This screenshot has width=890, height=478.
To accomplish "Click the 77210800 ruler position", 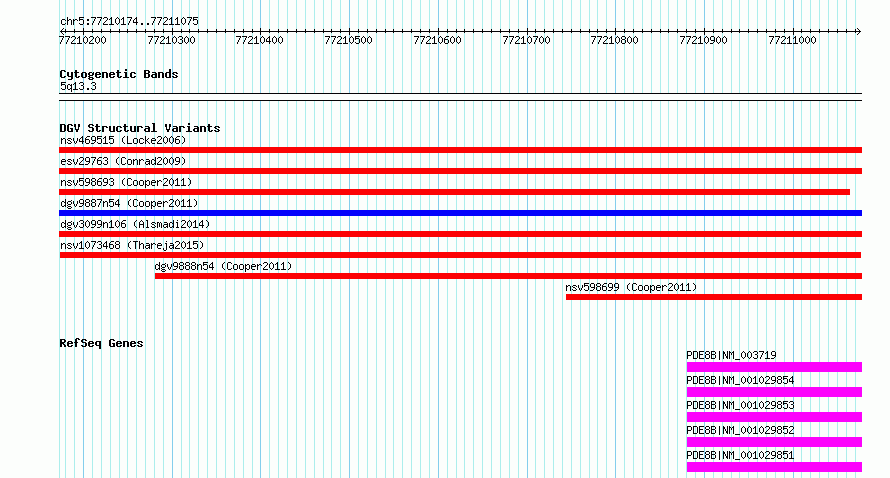I will (x=615, y=40).
